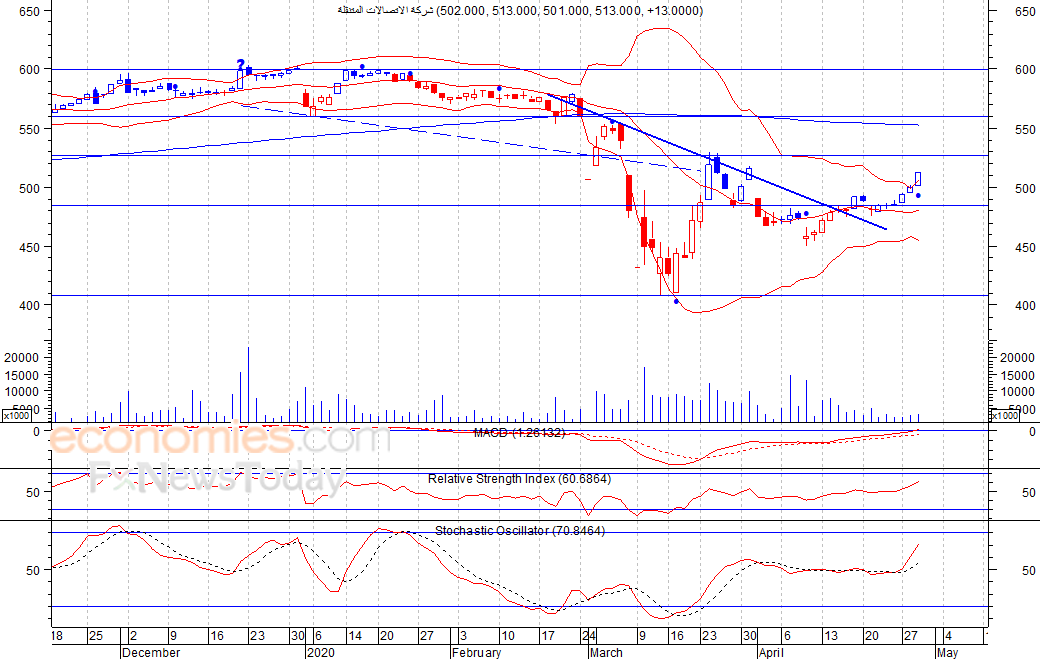Select the MACD indicator label
Viewport: 1040px width, 659px height.
pos(519,433)
